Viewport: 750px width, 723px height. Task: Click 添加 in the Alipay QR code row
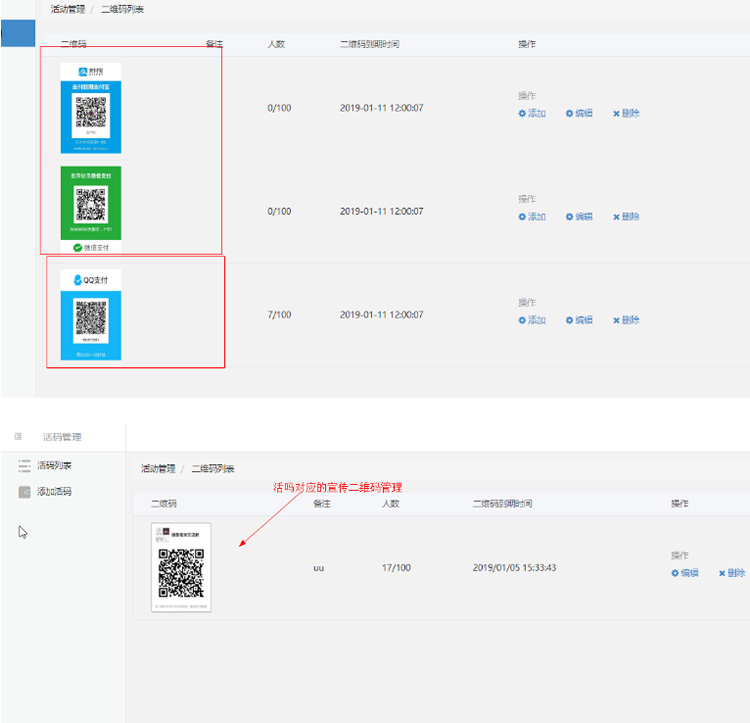532,113
